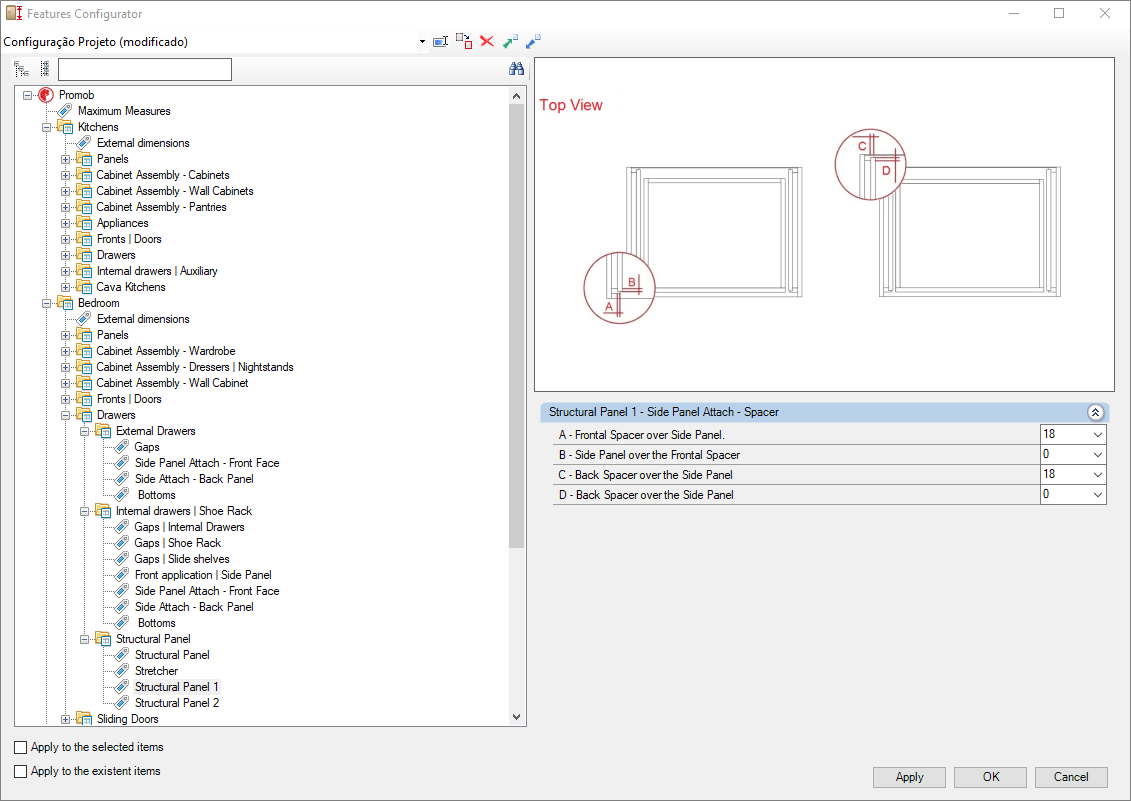Collapse the Promob root node
This screenshot has height=801, width=1131.
pos(27,95)
